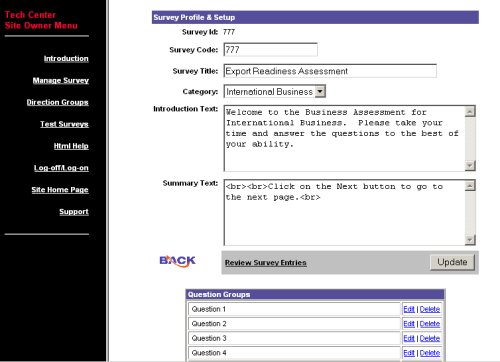Viewport: 500px width, 362px height.
Task: Edit Question 1 group
Action: [409, 309]
